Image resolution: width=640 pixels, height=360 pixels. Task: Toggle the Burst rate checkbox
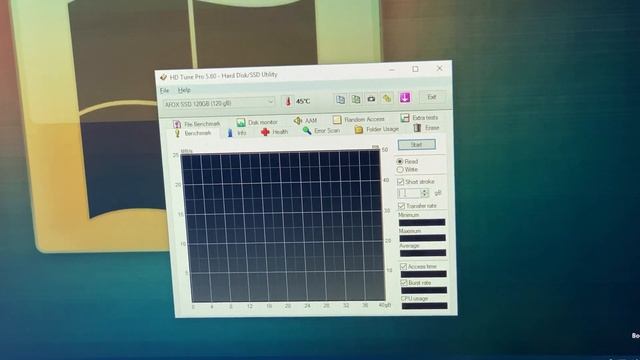[404, 283]
